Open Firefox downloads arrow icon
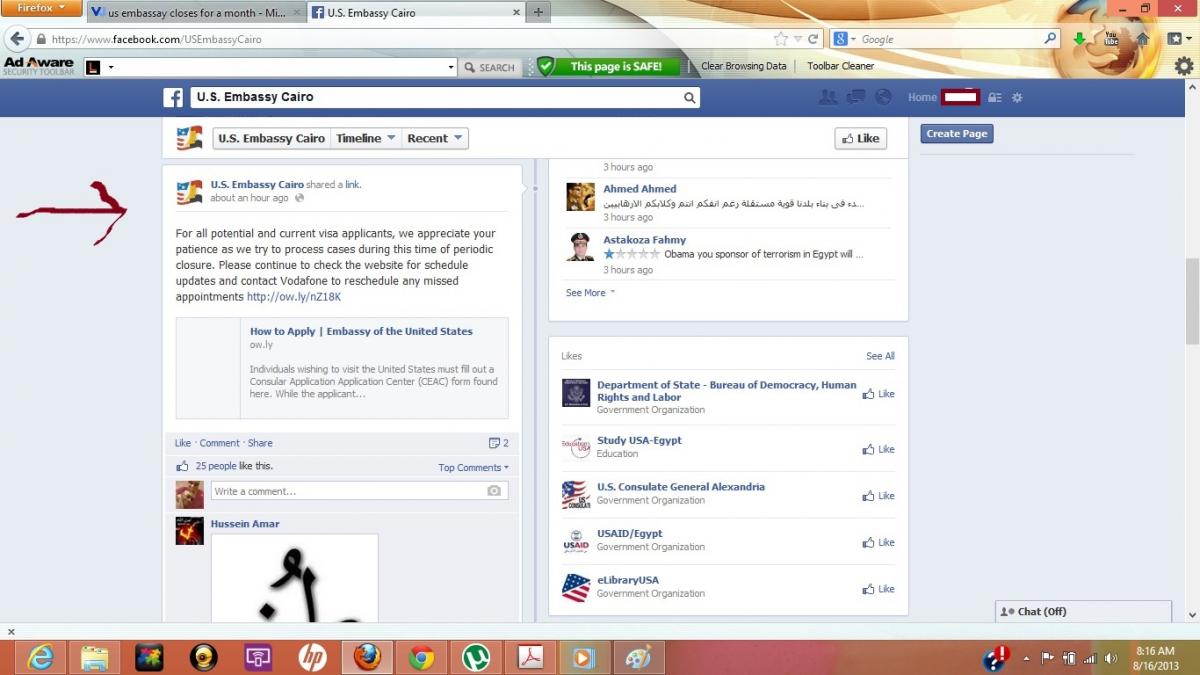Viewport: 1200px width, 675px height. pyautogui.click(x=1080, y=39)
